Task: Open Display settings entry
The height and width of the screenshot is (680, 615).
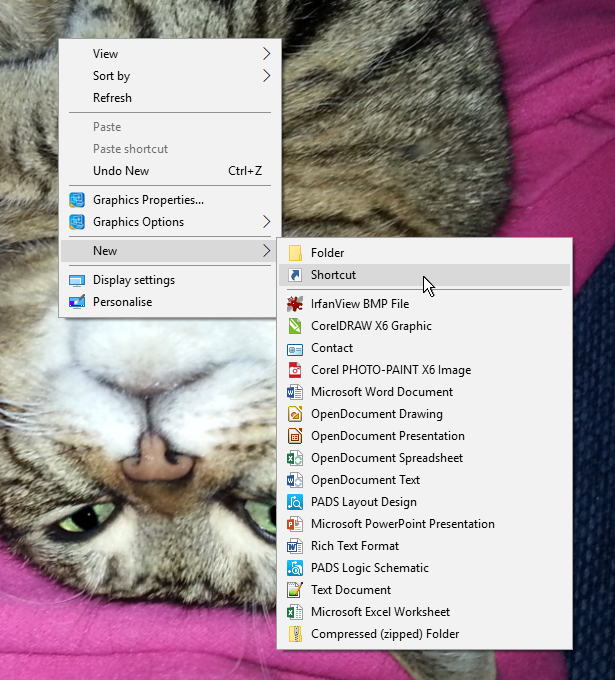Action: (x=170, y=280)
